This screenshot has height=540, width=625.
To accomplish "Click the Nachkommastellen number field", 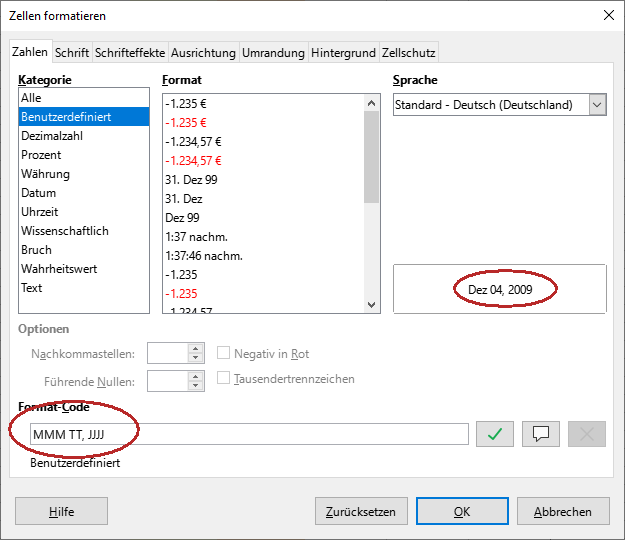I will pos(167,353).
